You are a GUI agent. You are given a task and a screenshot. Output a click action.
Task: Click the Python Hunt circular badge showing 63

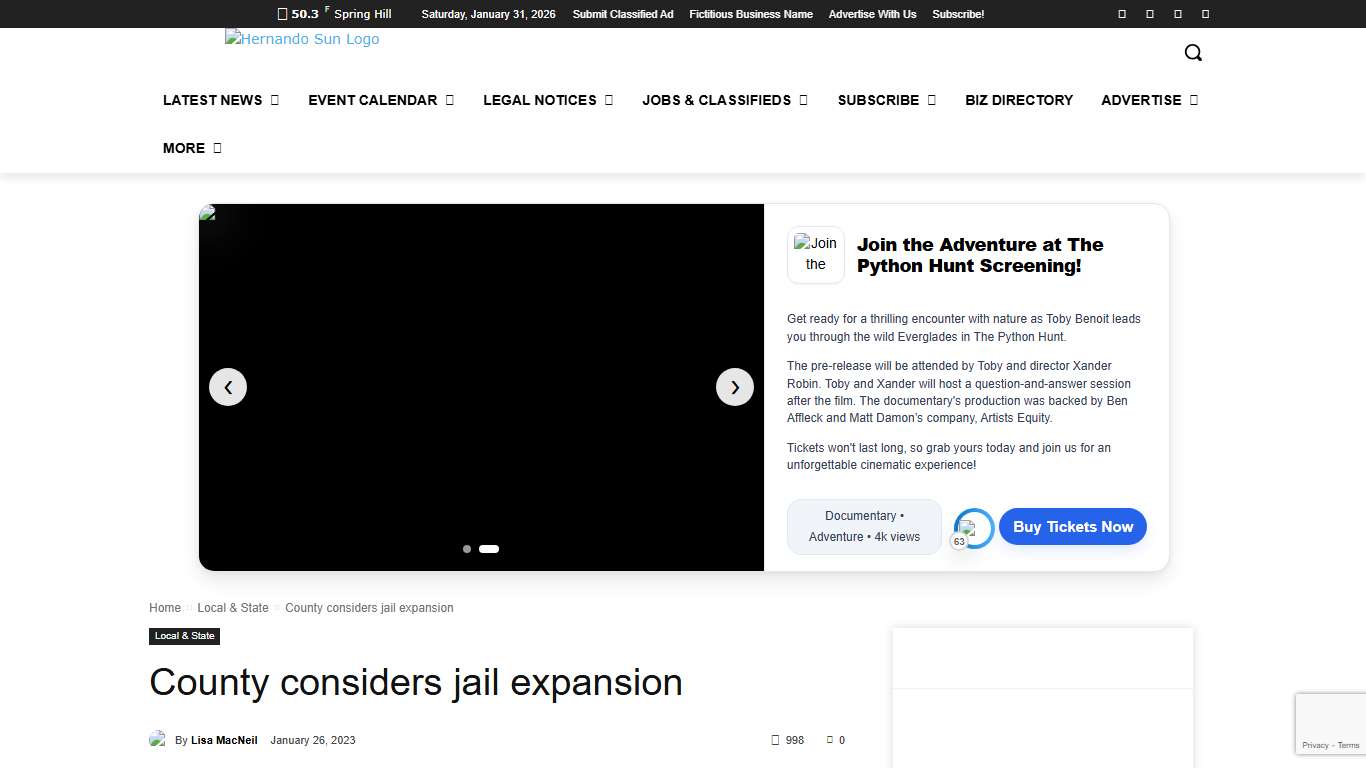coord(971,527)
